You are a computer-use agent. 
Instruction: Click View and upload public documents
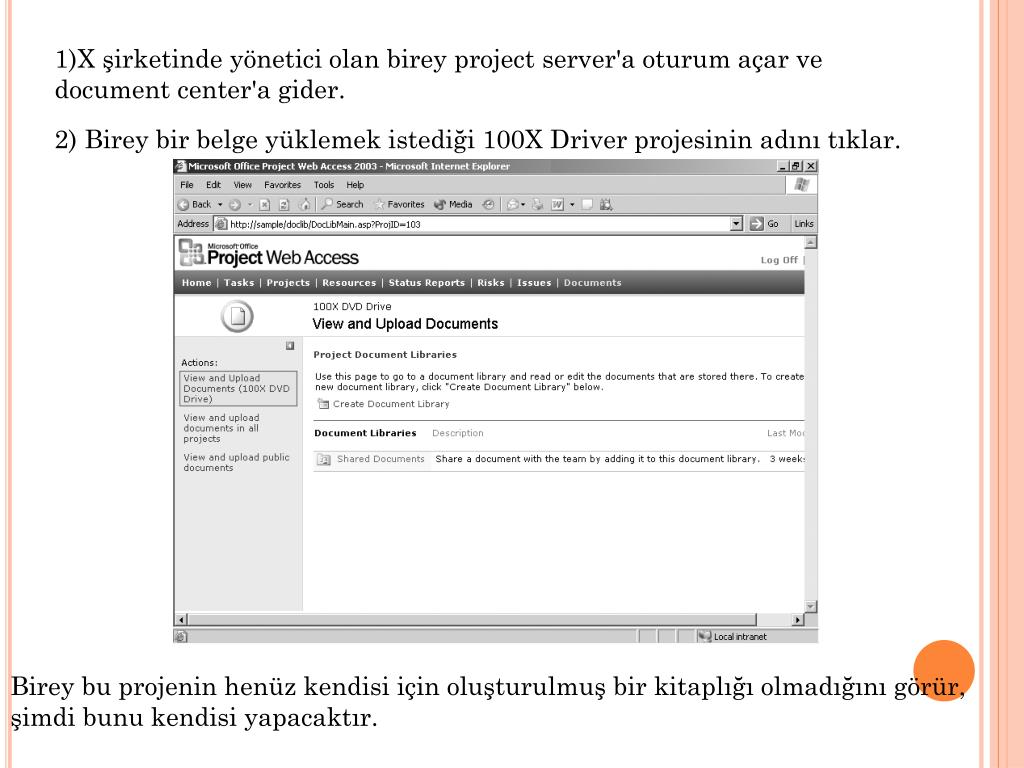236,462
